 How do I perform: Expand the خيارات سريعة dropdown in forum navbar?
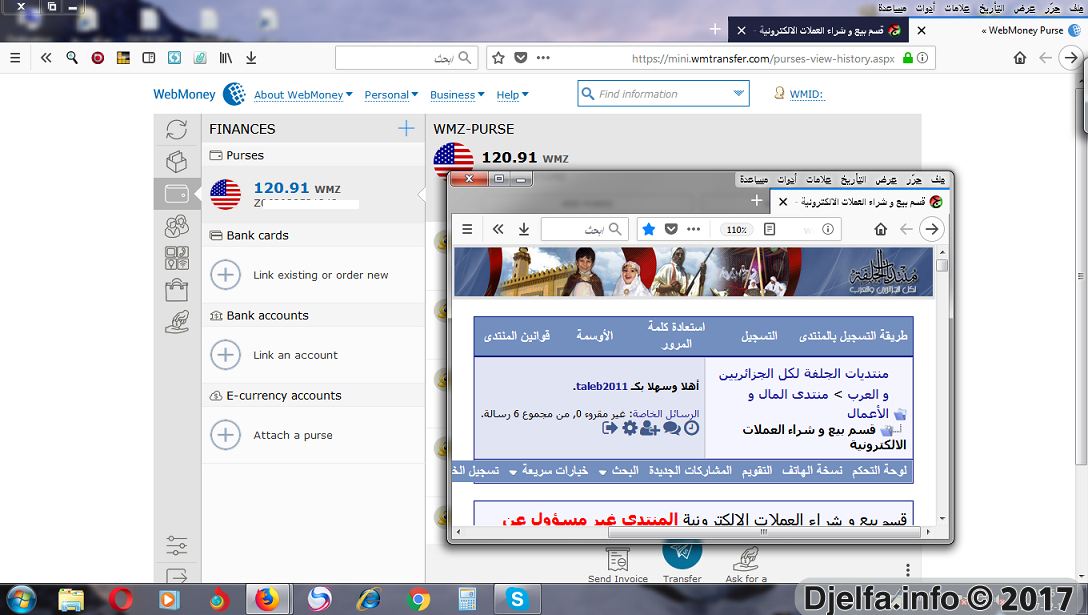coord(548,471)
